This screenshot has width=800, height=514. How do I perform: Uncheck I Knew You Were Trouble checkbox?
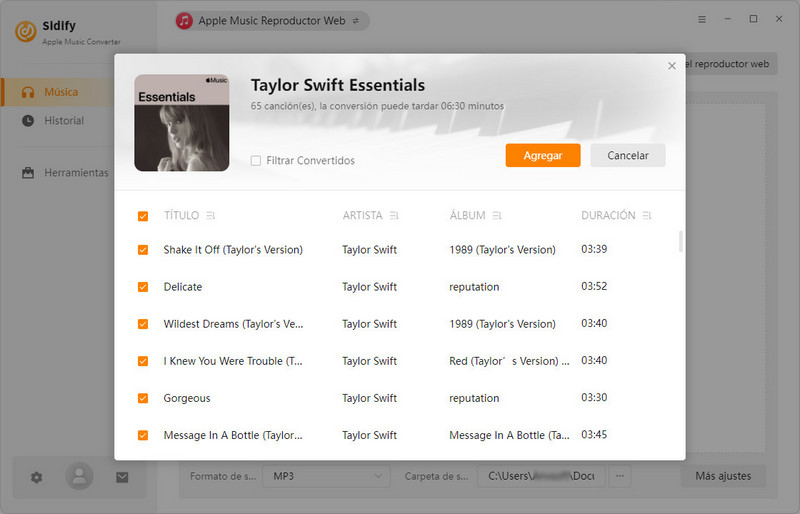pyautogui.click(x=143, y=361)
